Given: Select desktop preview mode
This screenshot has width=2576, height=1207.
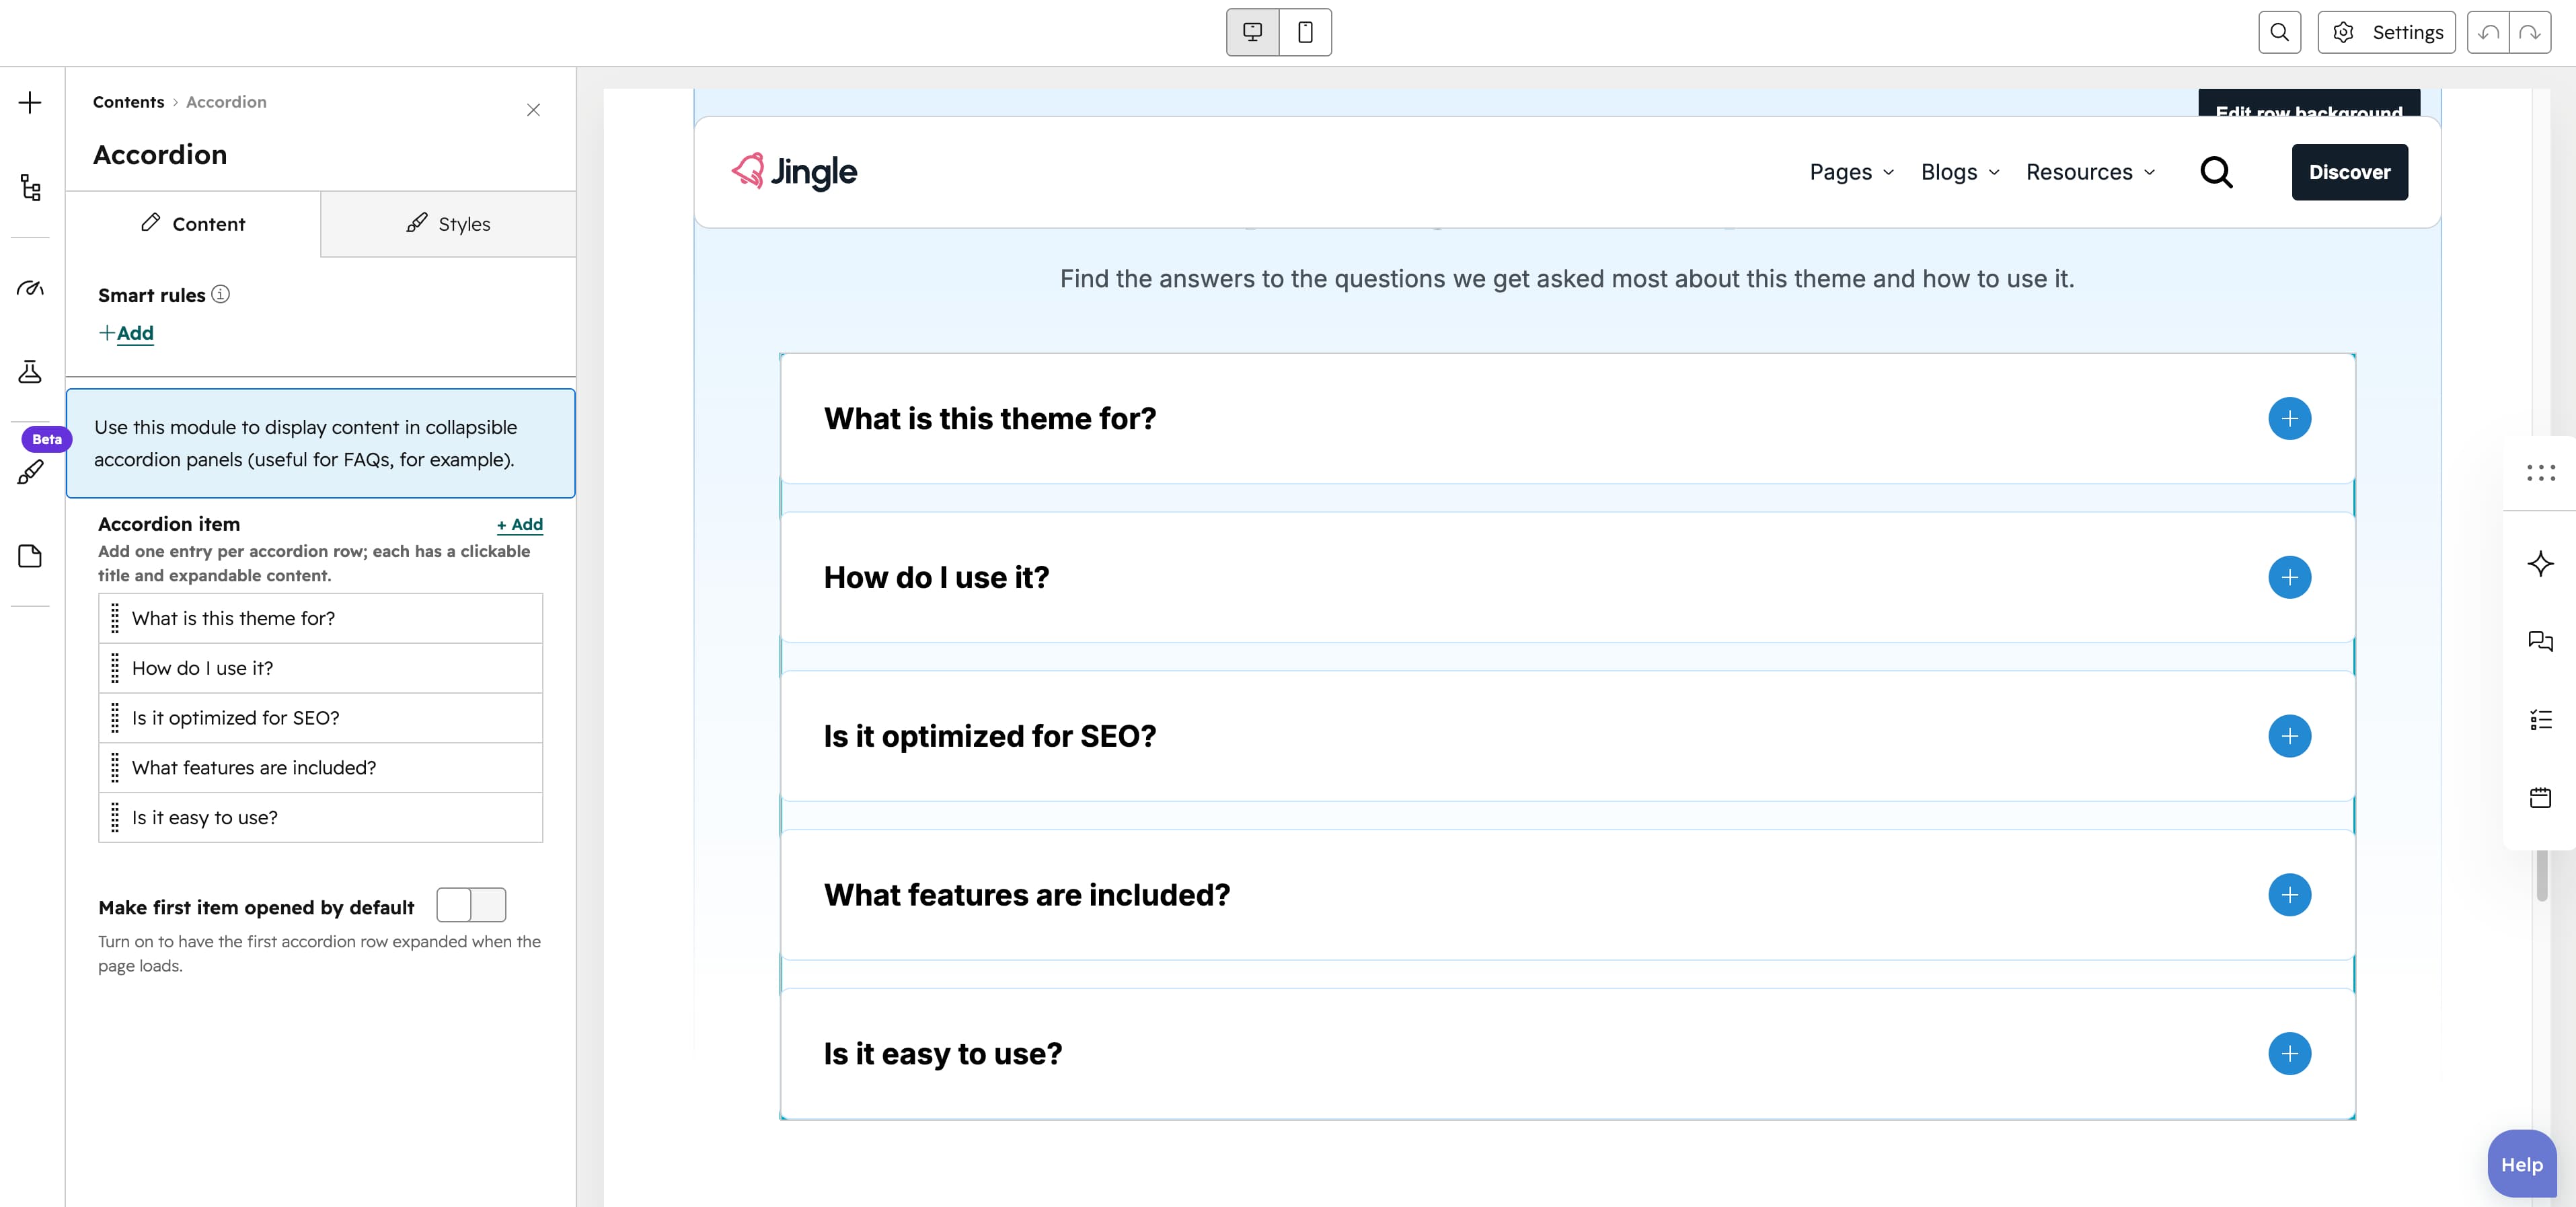Looking at the screenshot, I should [1253, 32].
